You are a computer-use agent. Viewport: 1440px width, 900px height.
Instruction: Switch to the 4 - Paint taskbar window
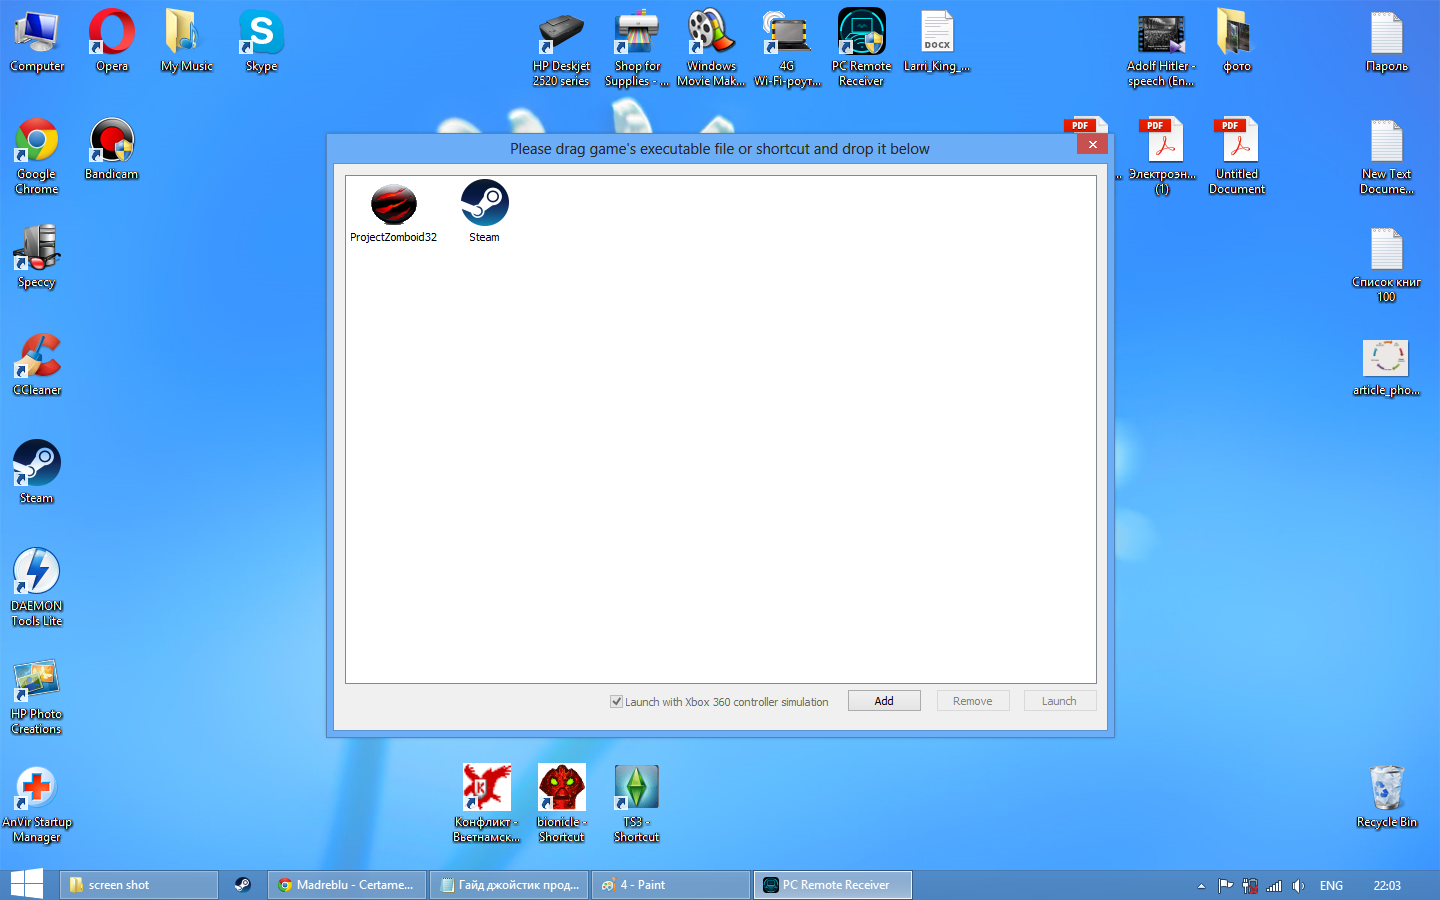[x=671, y=885]
